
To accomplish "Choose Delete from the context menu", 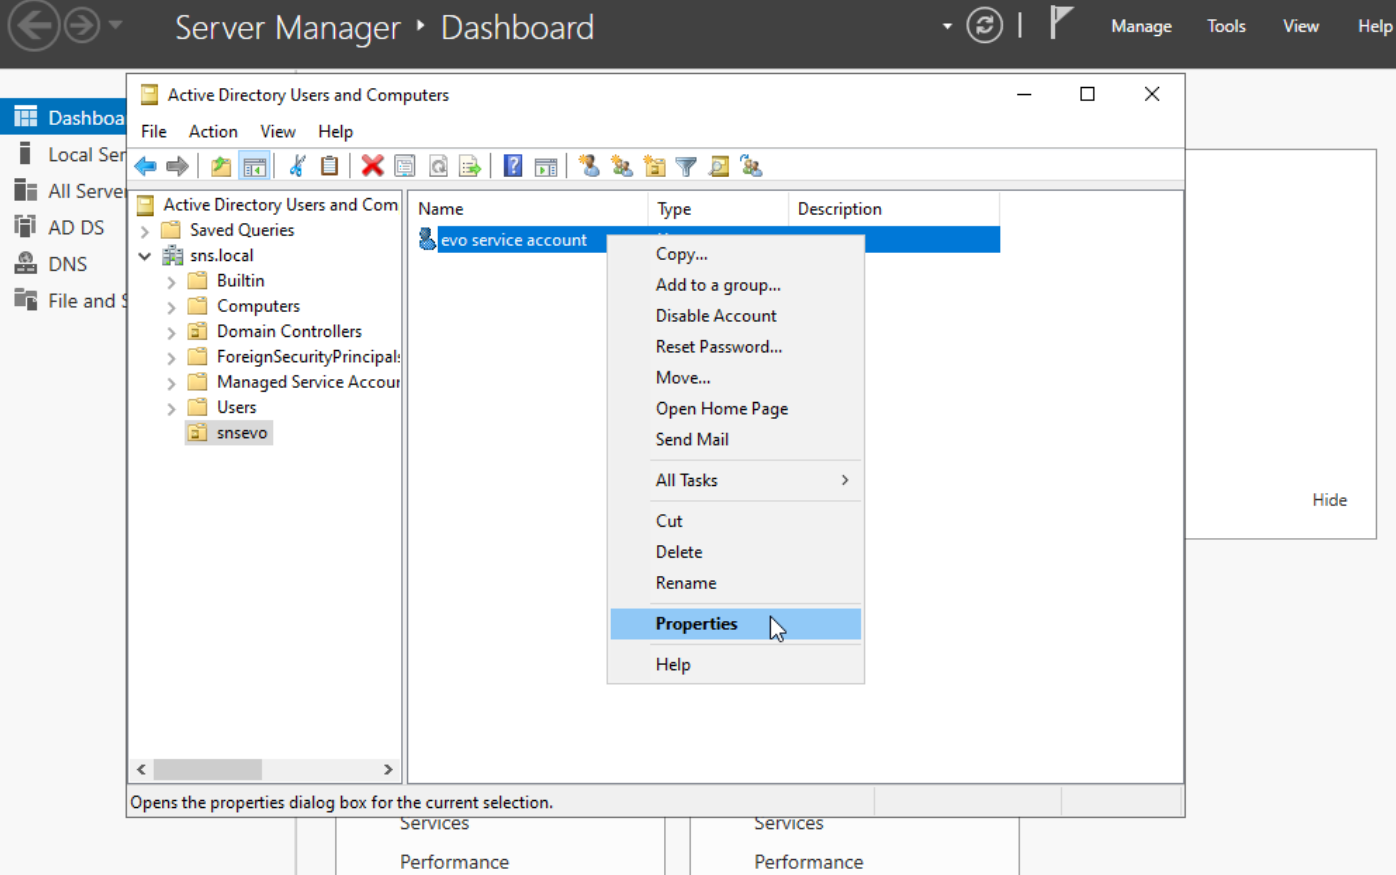I will point(735,551).
